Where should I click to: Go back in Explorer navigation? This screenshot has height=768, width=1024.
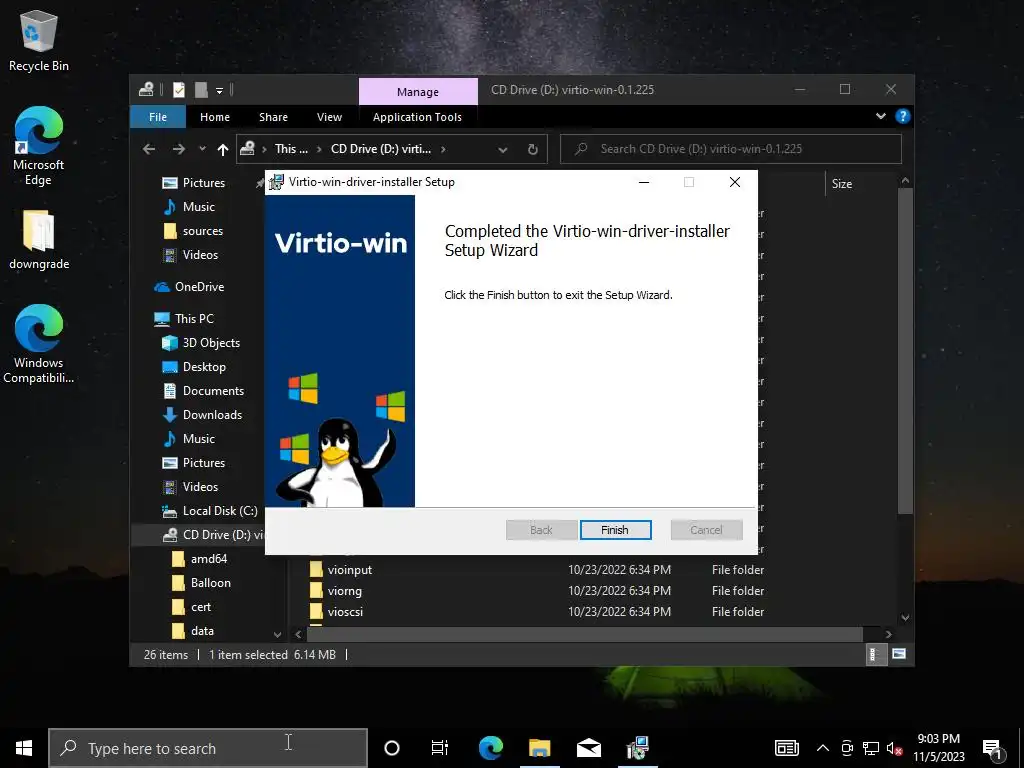[149, 149]
